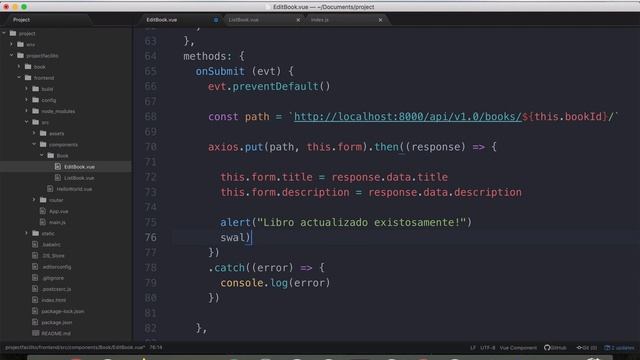This screenshot has width=640, height=360.
Task: Expand the book folder arrow
Action: 19,66
